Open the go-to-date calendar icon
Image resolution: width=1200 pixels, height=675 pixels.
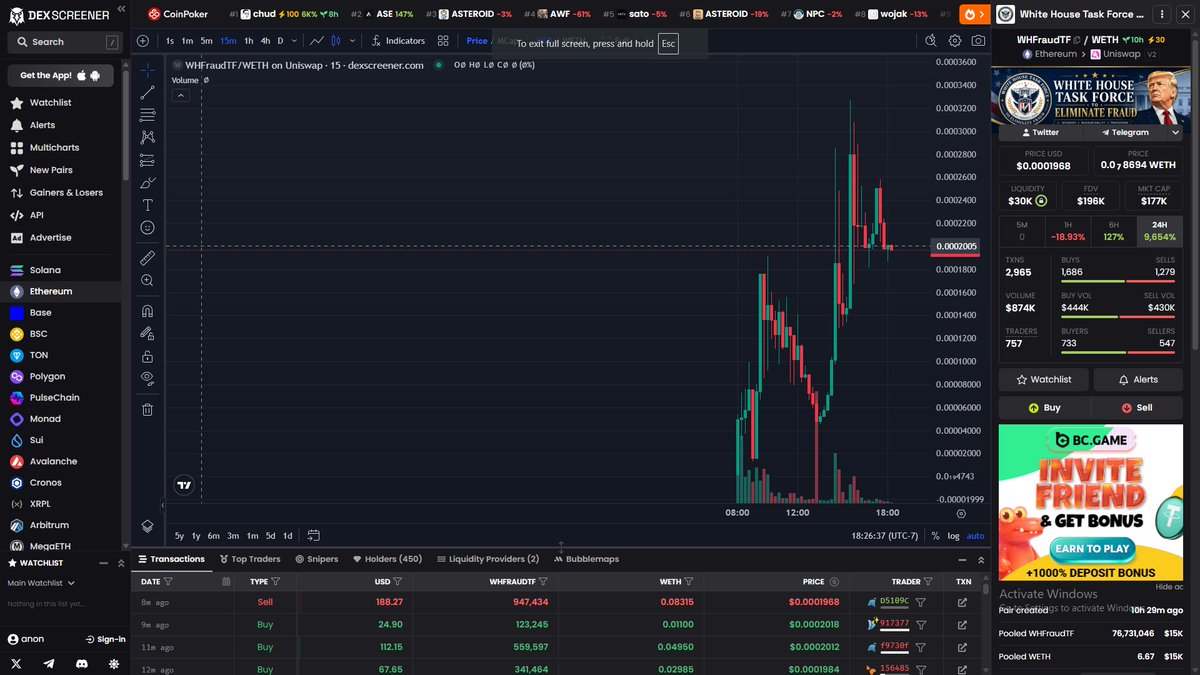pos(313,535)
